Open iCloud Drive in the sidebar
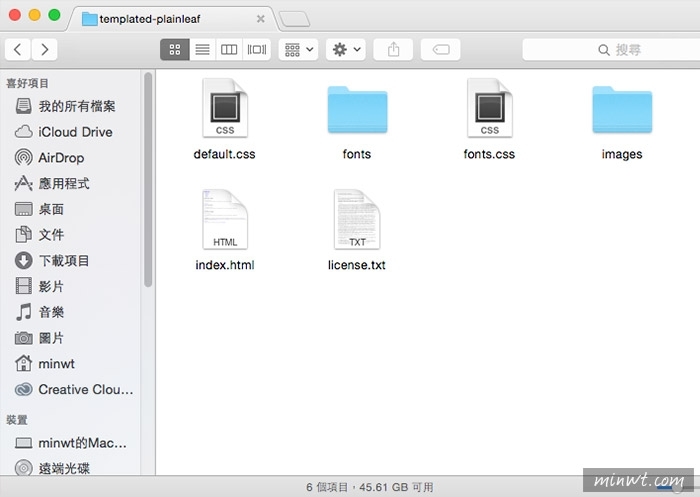This screenshot has width=700, height=497. coord(75,132)
